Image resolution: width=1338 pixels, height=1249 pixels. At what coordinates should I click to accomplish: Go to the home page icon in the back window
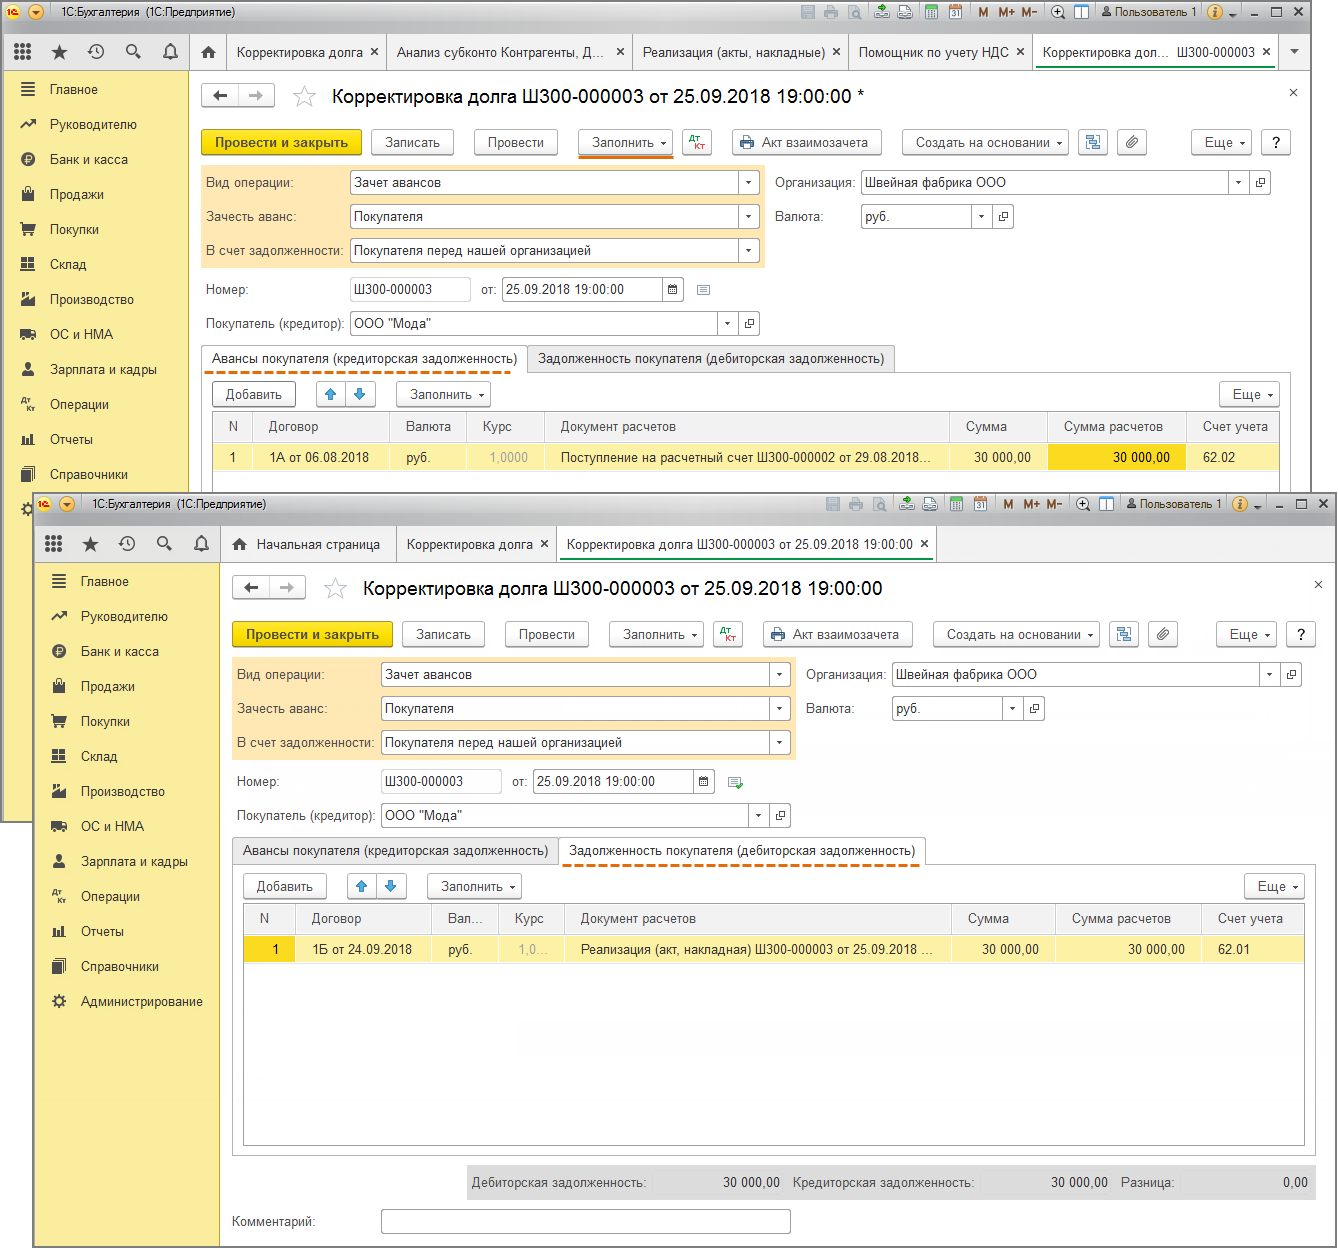point(208,52)
